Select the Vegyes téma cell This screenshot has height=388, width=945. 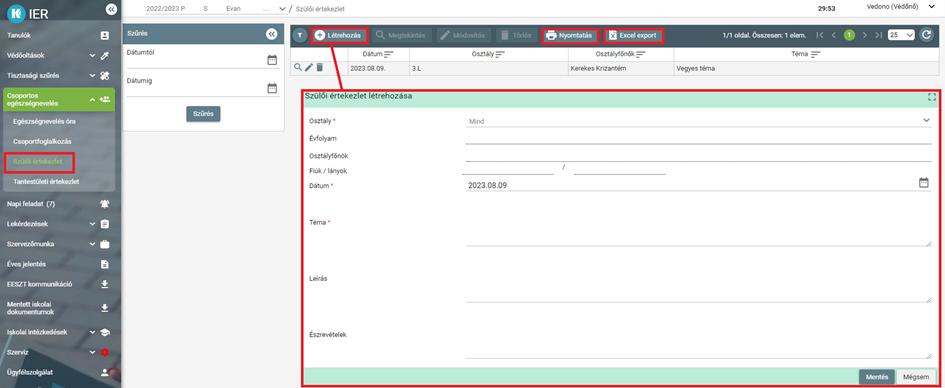coord(806,68)
